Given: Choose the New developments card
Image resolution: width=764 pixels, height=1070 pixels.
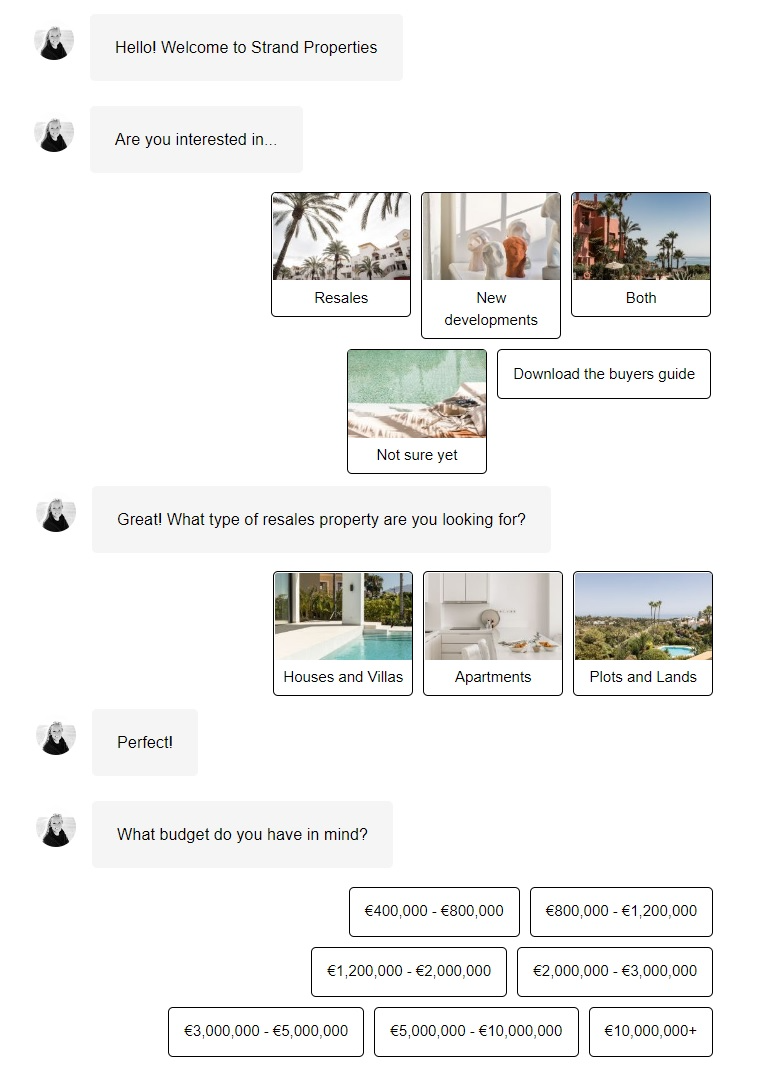Looking at the screenshot, I should [491, 265].
